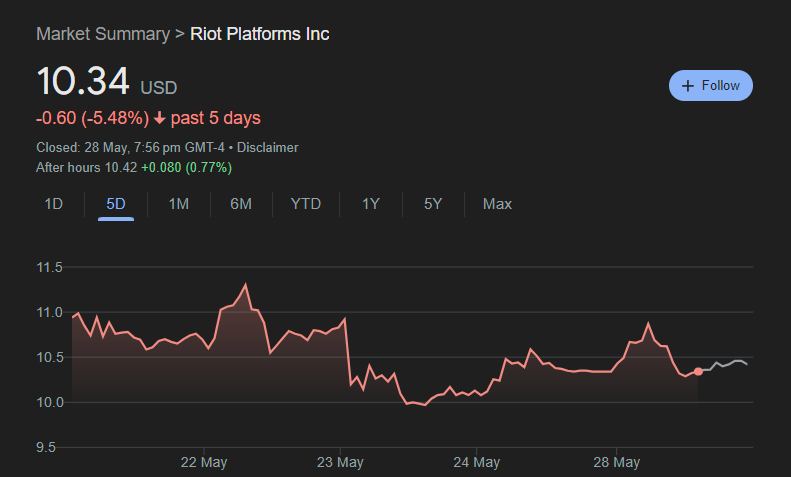Select the 1D time range tab

click(x=54, y=204)
